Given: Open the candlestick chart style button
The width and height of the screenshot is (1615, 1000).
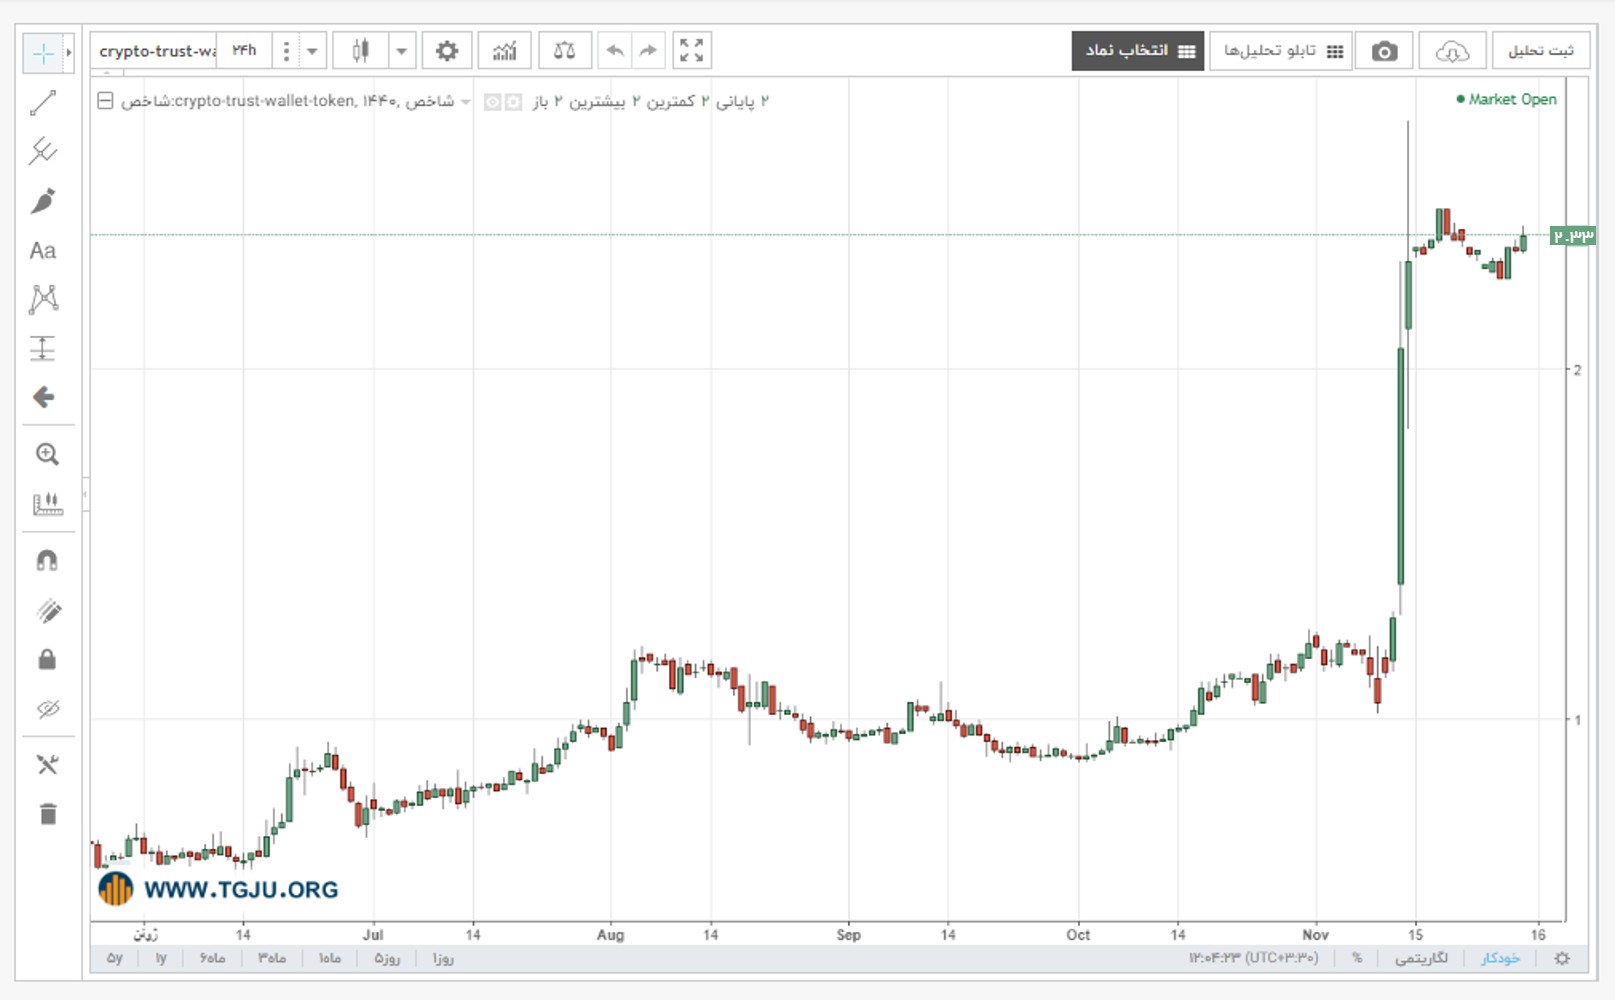Looking at the screenshot, I should (x=361, y=50).
